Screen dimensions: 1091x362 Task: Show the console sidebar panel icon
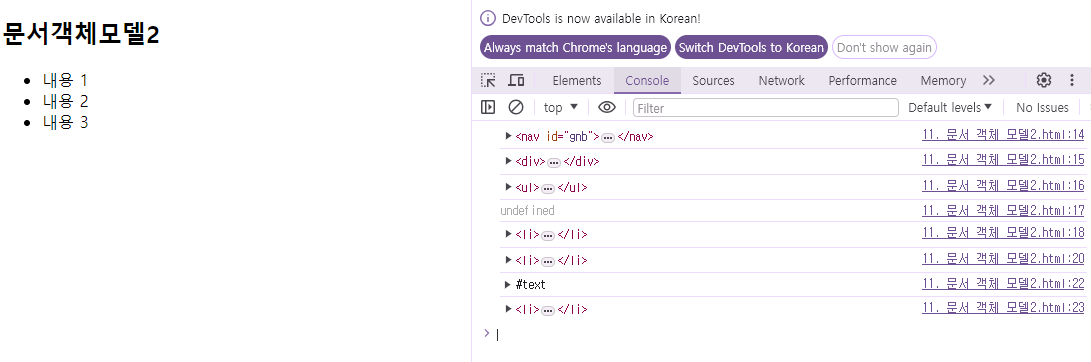click(488, 107)
